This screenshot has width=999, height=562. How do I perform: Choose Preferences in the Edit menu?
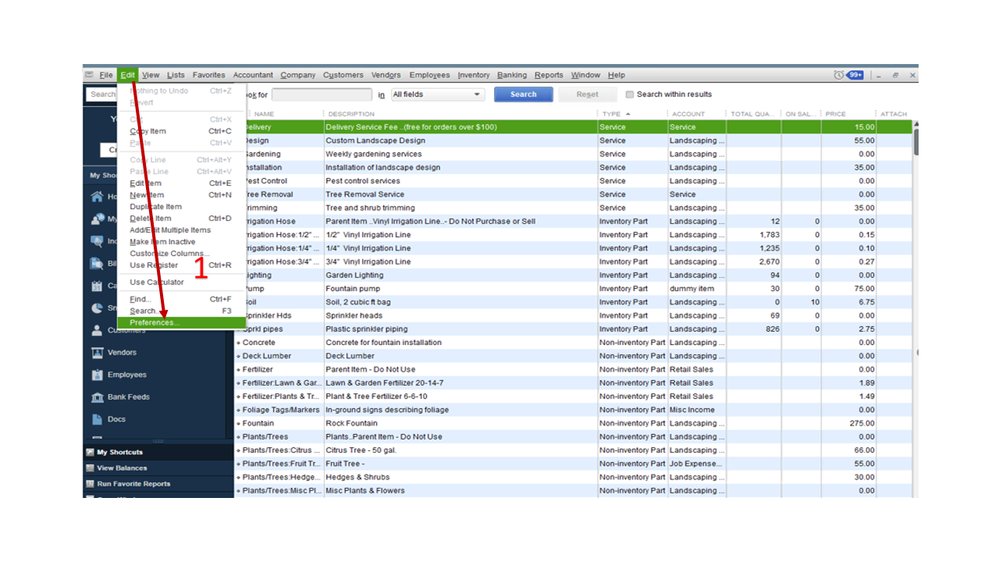pos(182,322)
